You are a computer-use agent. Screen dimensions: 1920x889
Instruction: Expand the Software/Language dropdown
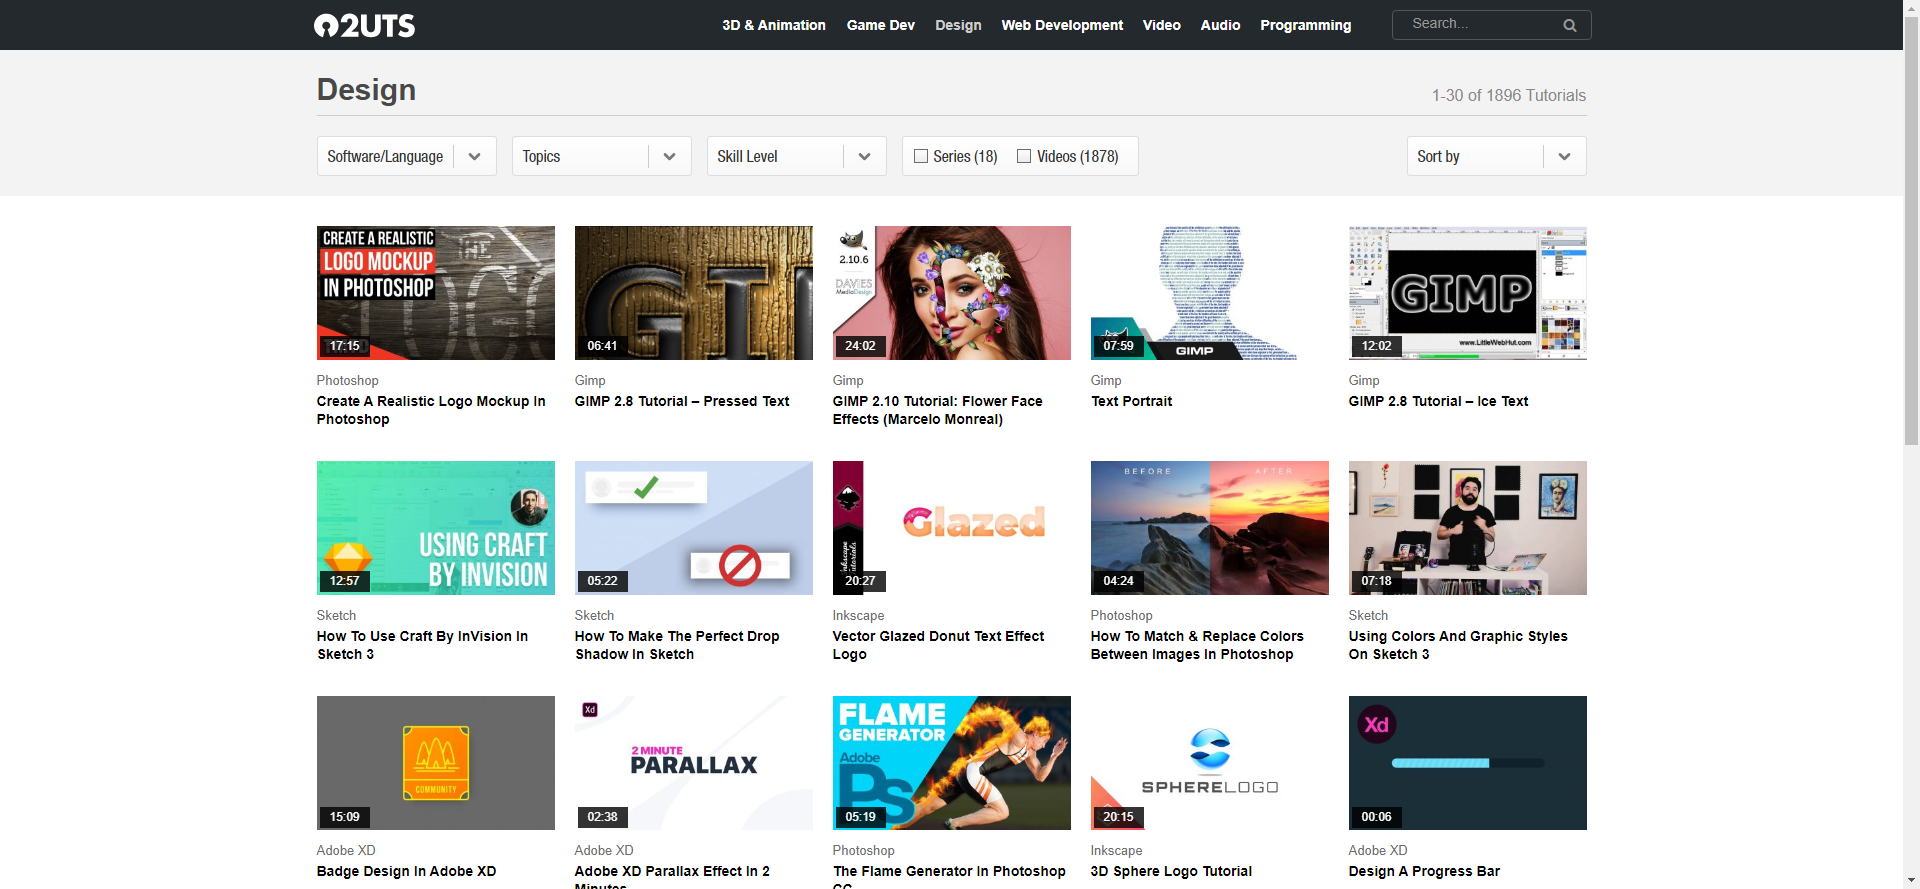pos(407,156)
